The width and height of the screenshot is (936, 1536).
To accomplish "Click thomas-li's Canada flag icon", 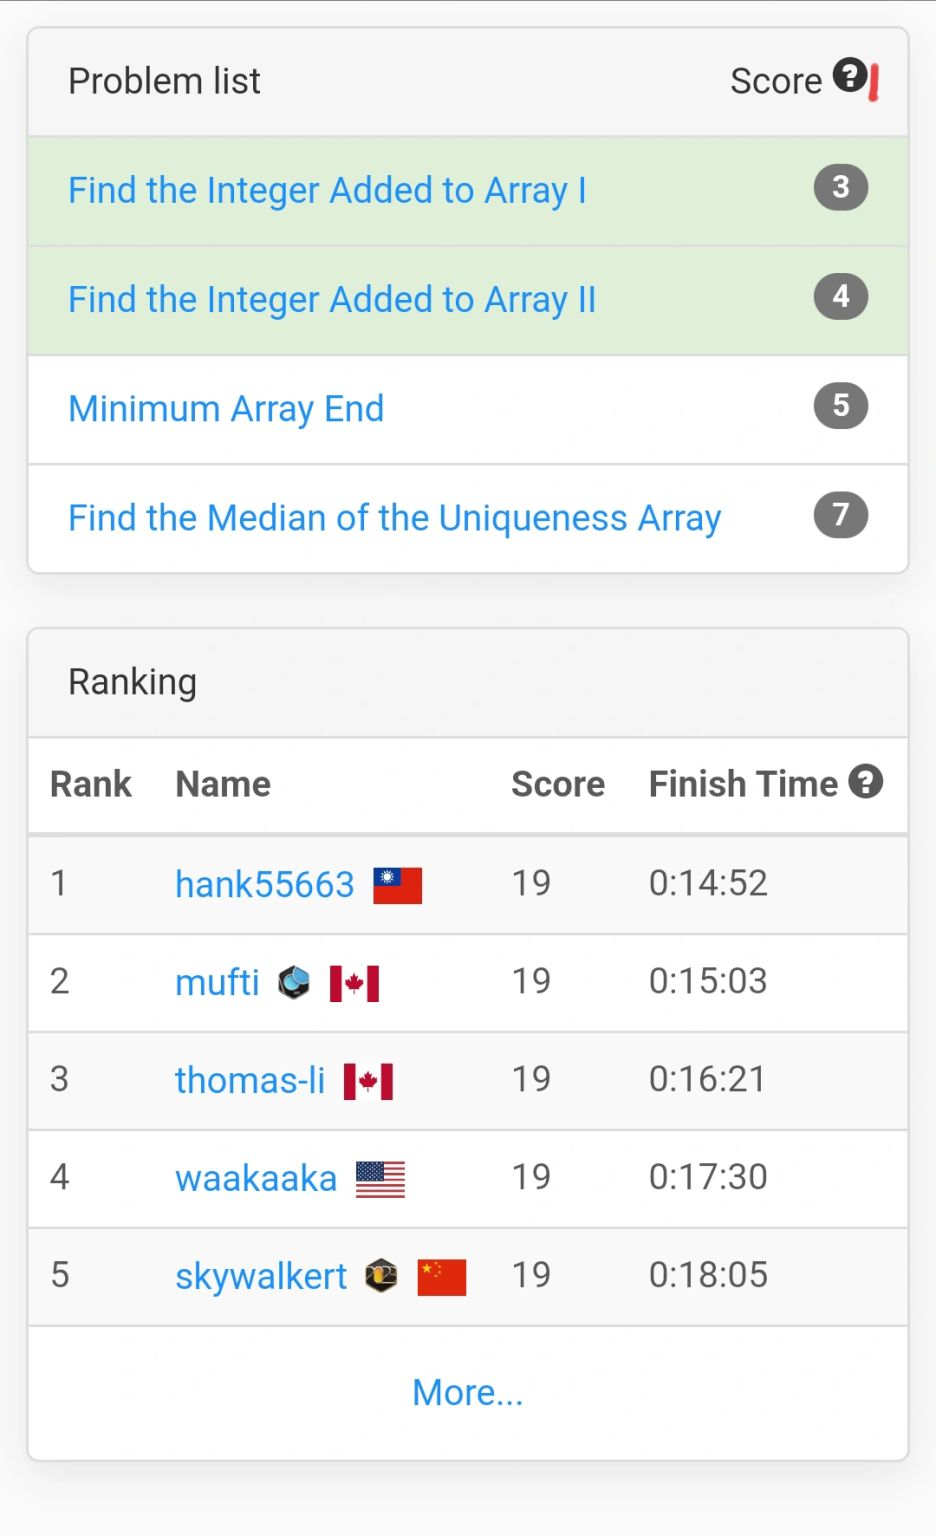I will point(368,1081).
